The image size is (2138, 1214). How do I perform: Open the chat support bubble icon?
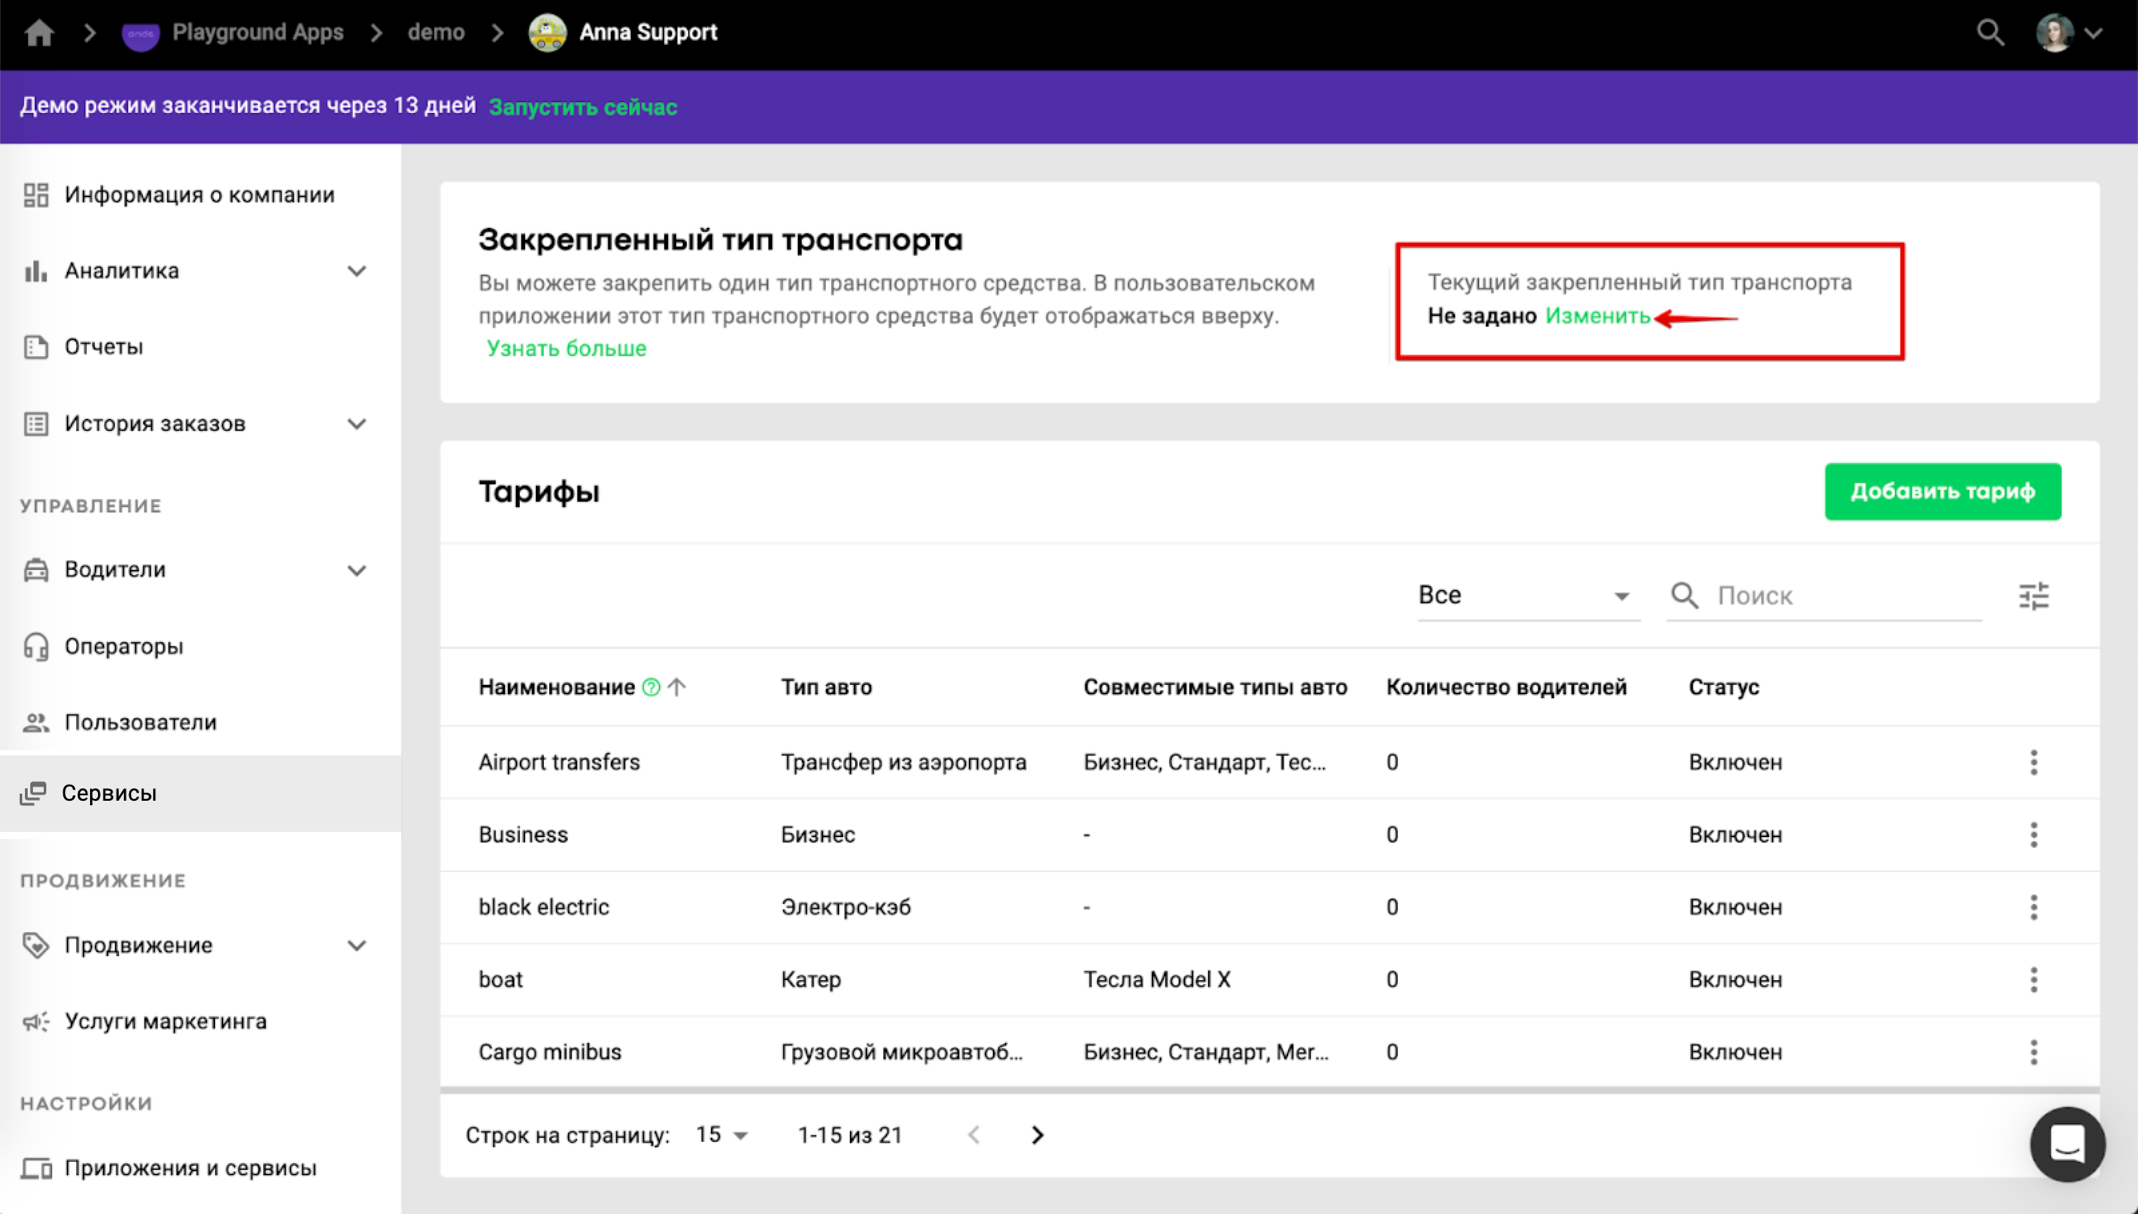(x=2066, y=1143)
